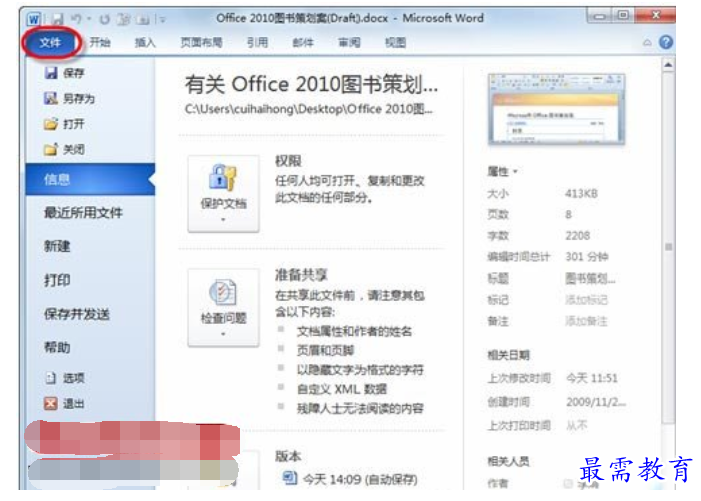Click 添加备注 to add a comment
The width and height of the screenshot is (701, 501).
587,321
